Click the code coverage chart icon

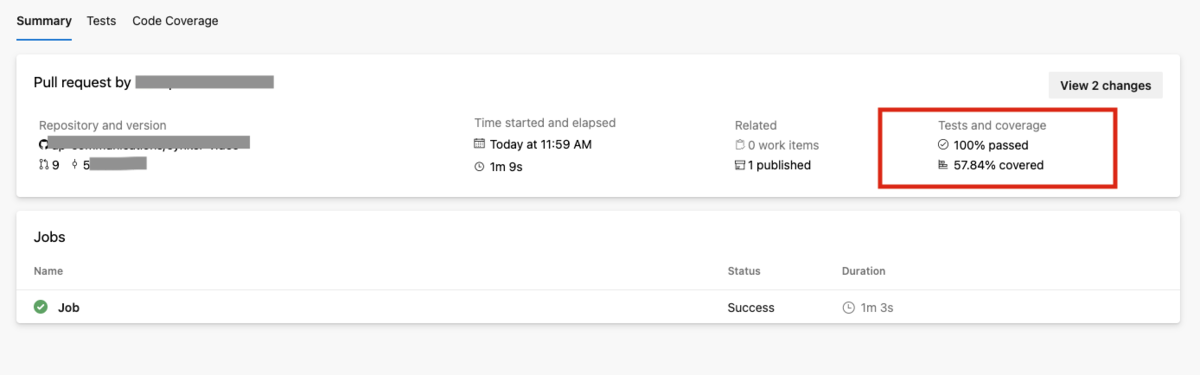[943, 165]
